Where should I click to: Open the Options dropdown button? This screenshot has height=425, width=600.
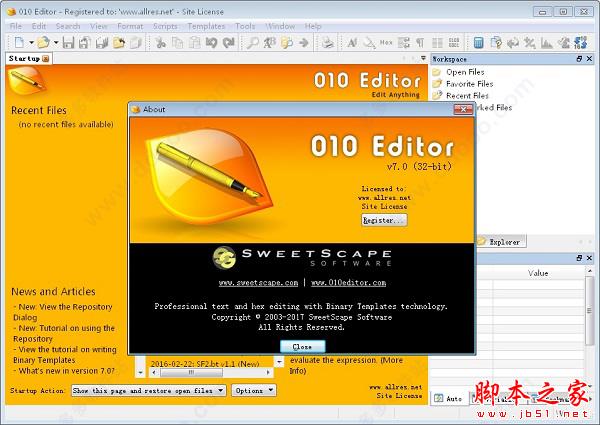pyautogui.click(x=253, y=391)
